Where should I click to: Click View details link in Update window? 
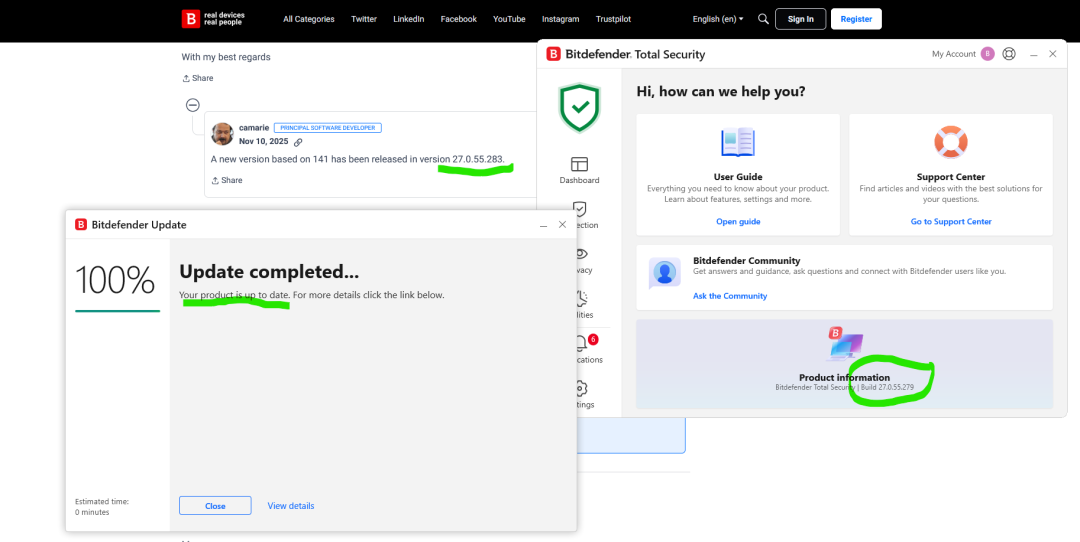click(x=291, y=505)
